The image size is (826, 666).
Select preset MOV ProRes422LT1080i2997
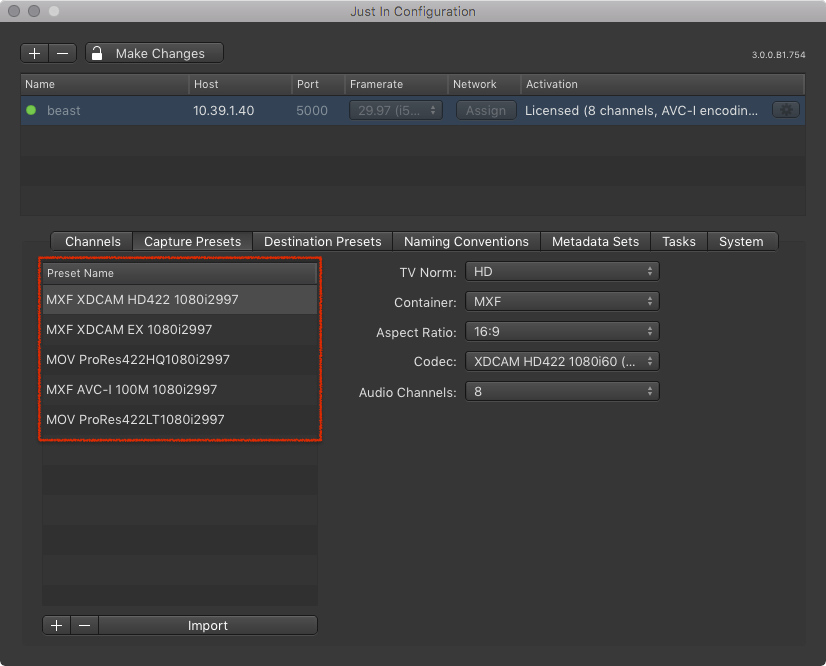(180, 419)
